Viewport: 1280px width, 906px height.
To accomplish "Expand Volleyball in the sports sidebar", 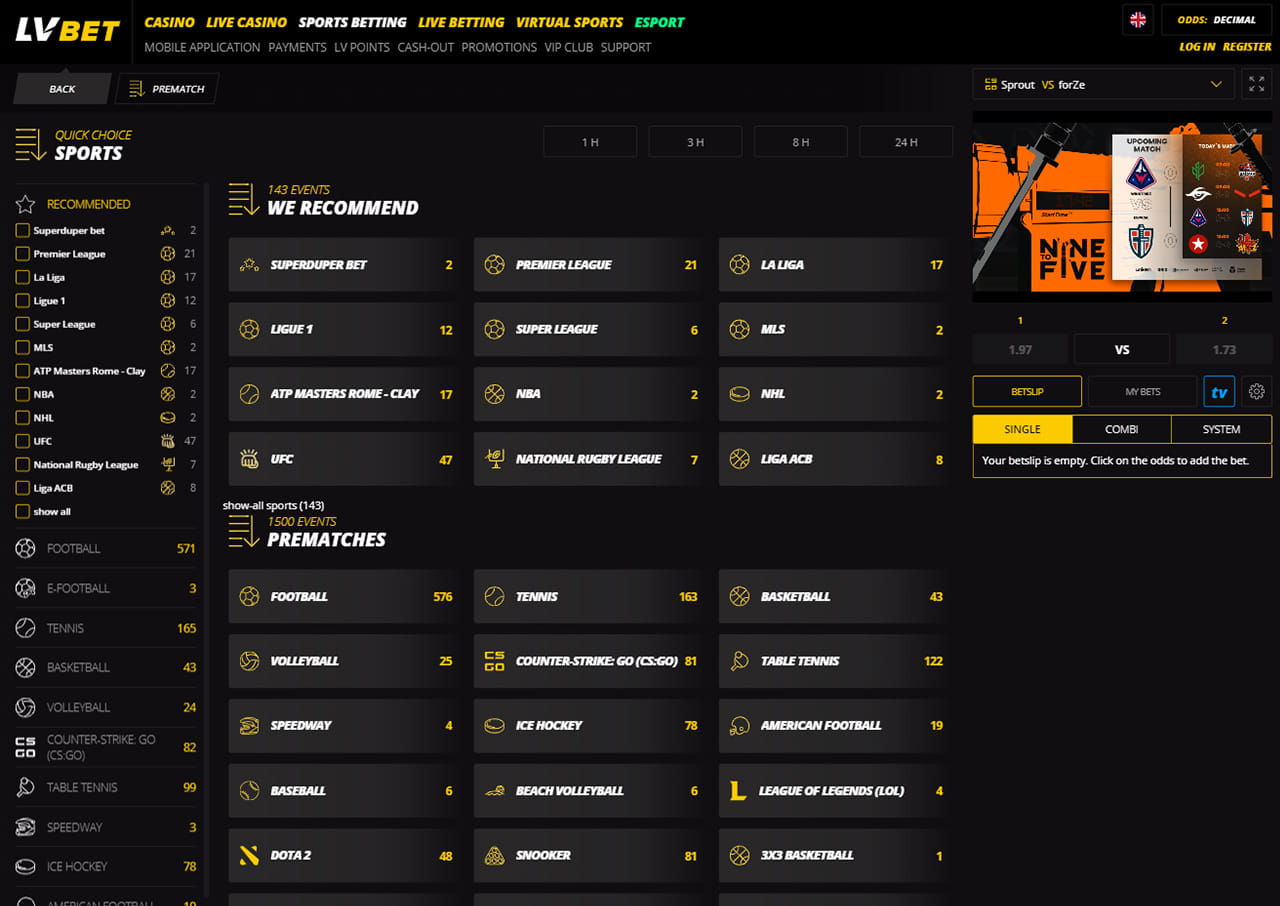I will tap(105, 707).
